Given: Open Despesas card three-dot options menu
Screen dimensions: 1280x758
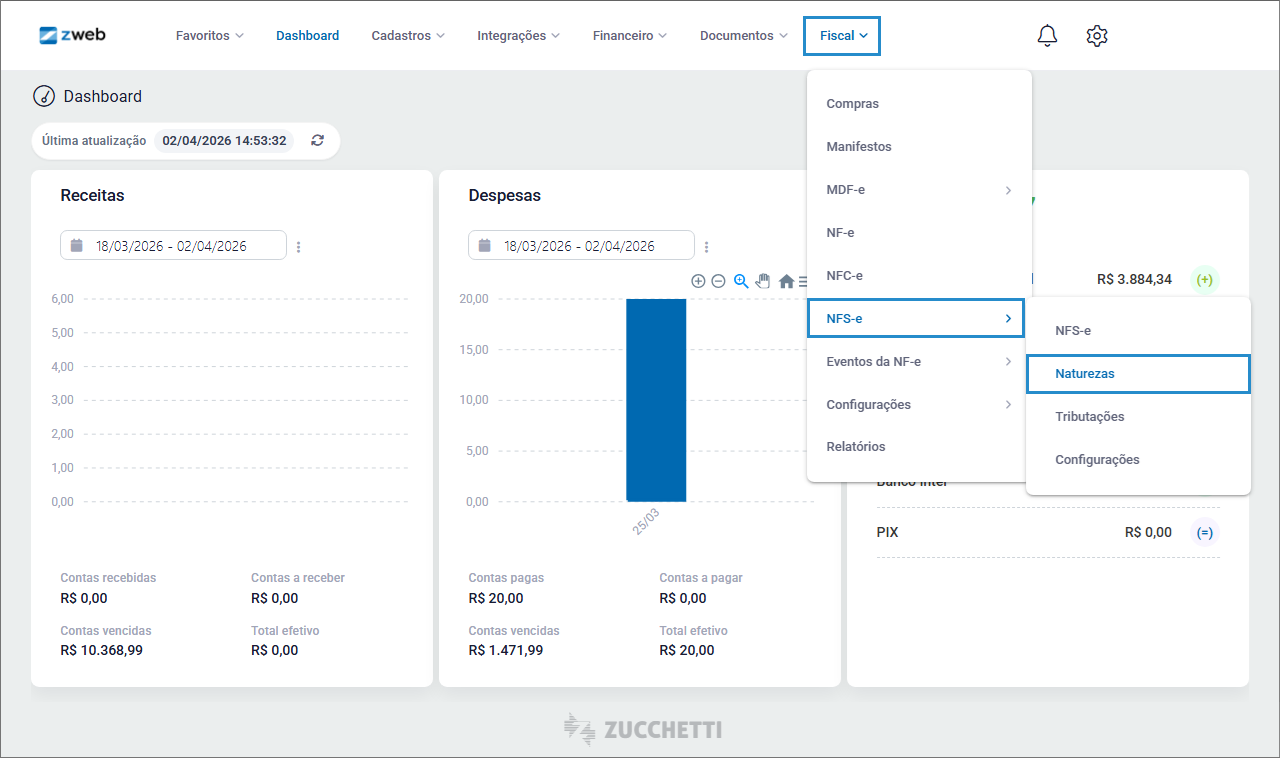Looking at the screenshot, I should (707, 246).
